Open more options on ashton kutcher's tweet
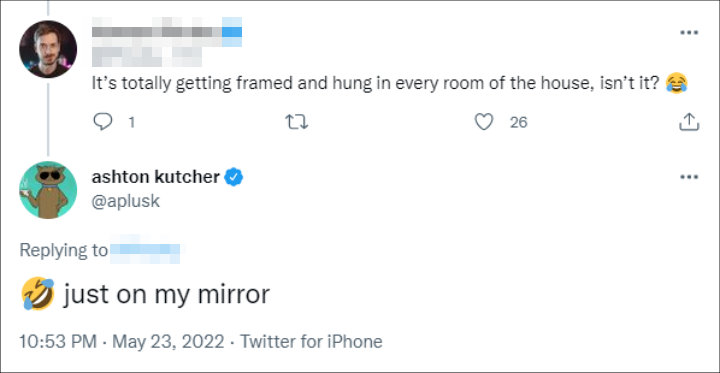The height and width of the screenshot is (373, 720). coord(689,177)
